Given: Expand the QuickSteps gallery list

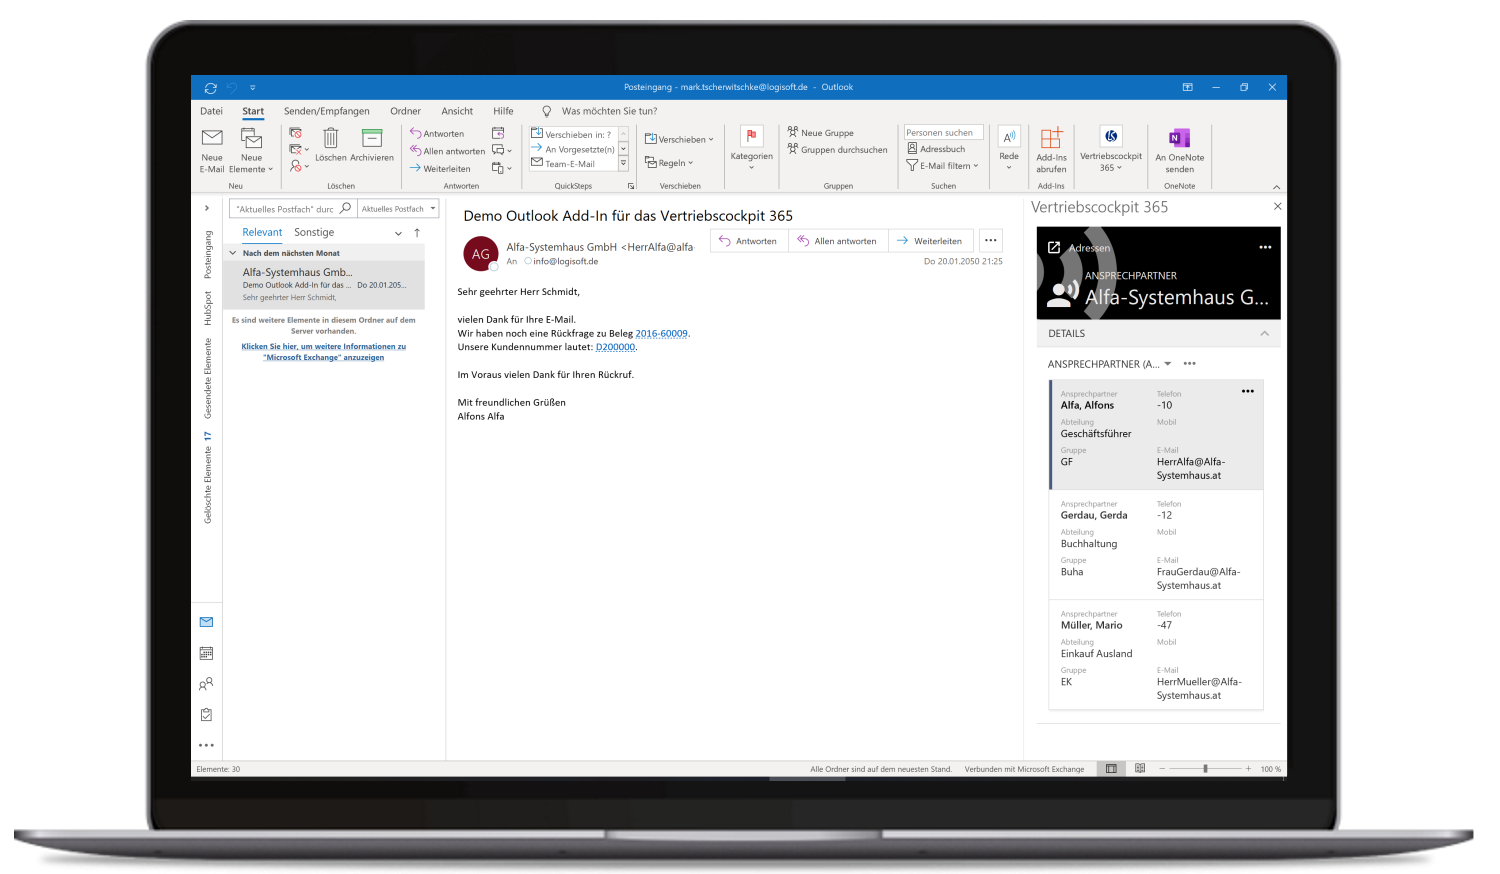Looking at the screenshot, I should pyautogui.click(x=623, y=163).
